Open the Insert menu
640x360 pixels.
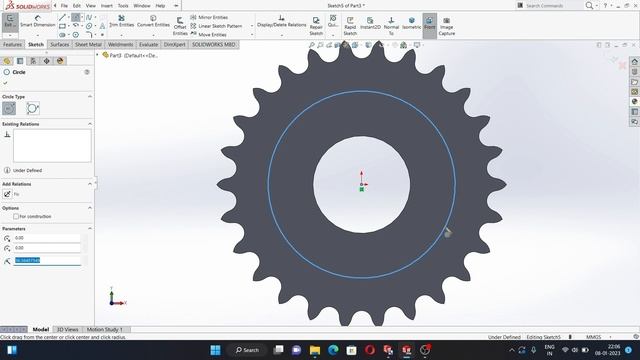click(107, 6)
